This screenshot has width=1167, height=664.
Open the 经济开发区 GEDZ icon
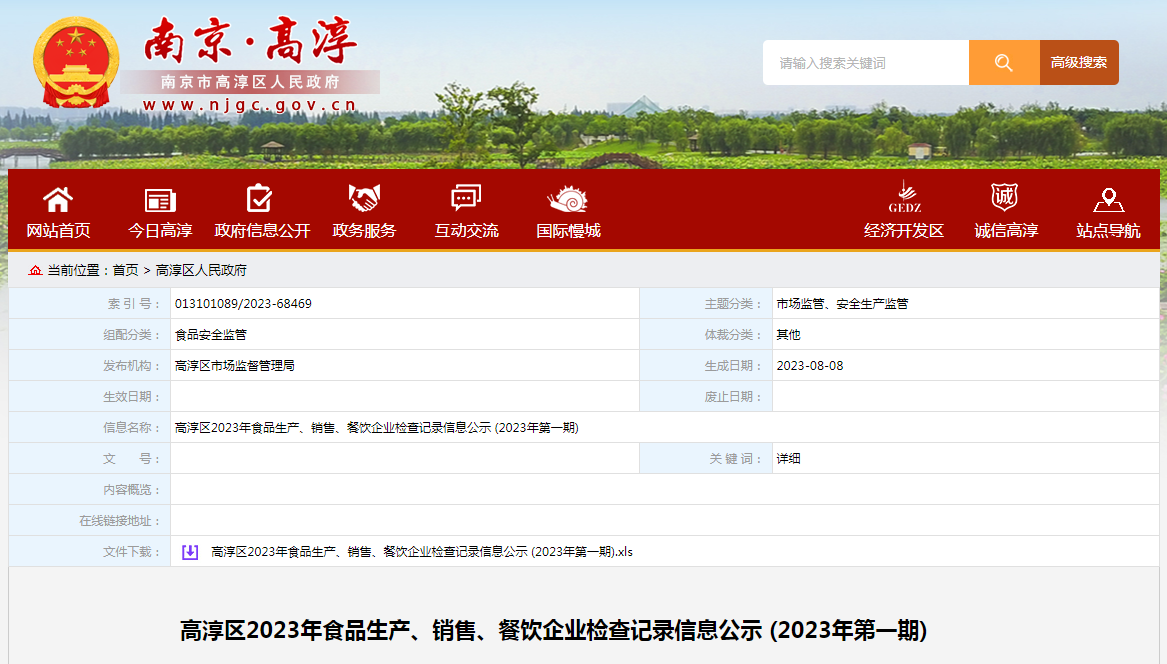click(904, 197)
